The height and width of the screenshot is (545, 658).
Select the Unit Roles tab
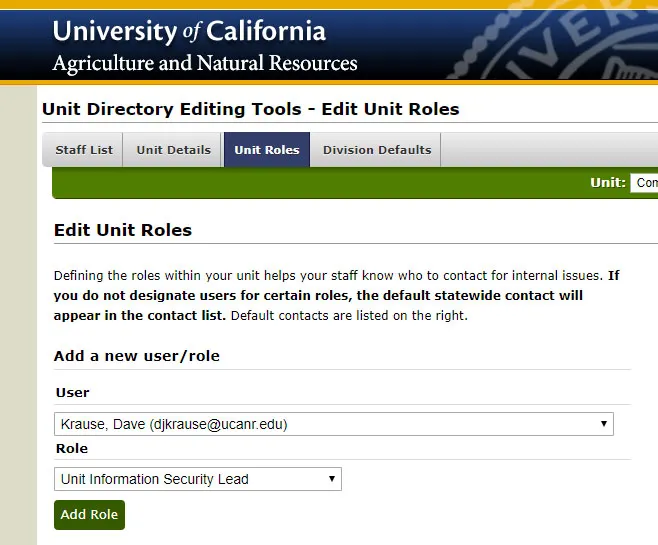click(x=267, y=150)
